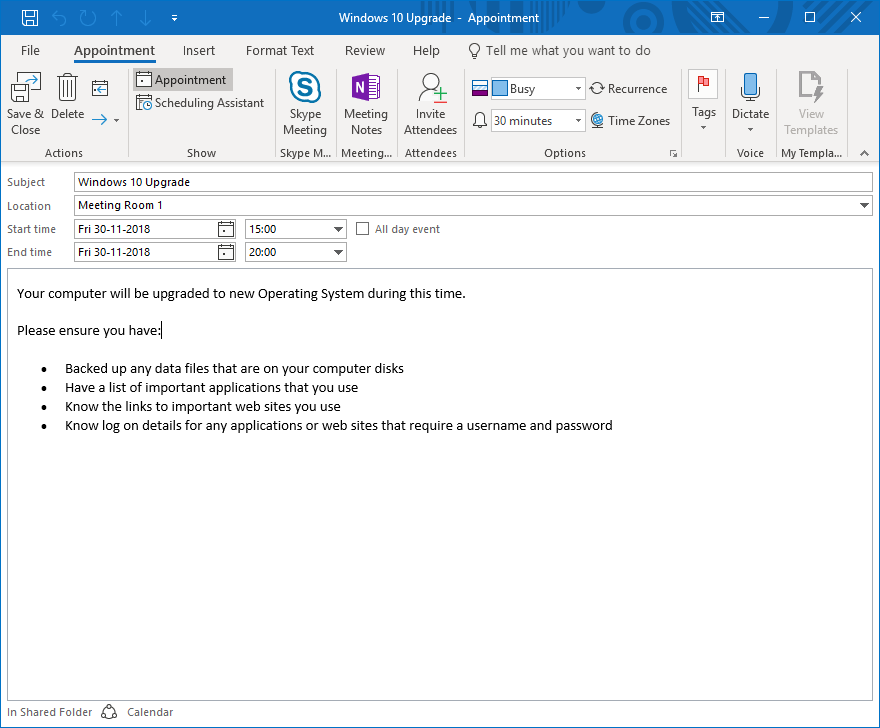
Task: Open the Time Zones option
Action: click(629, 121)
